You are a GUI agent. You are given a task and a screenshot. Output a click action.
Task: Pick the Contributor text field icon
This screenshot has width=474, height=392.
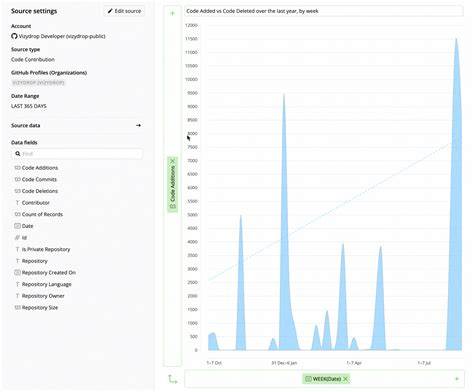(17, 203)
